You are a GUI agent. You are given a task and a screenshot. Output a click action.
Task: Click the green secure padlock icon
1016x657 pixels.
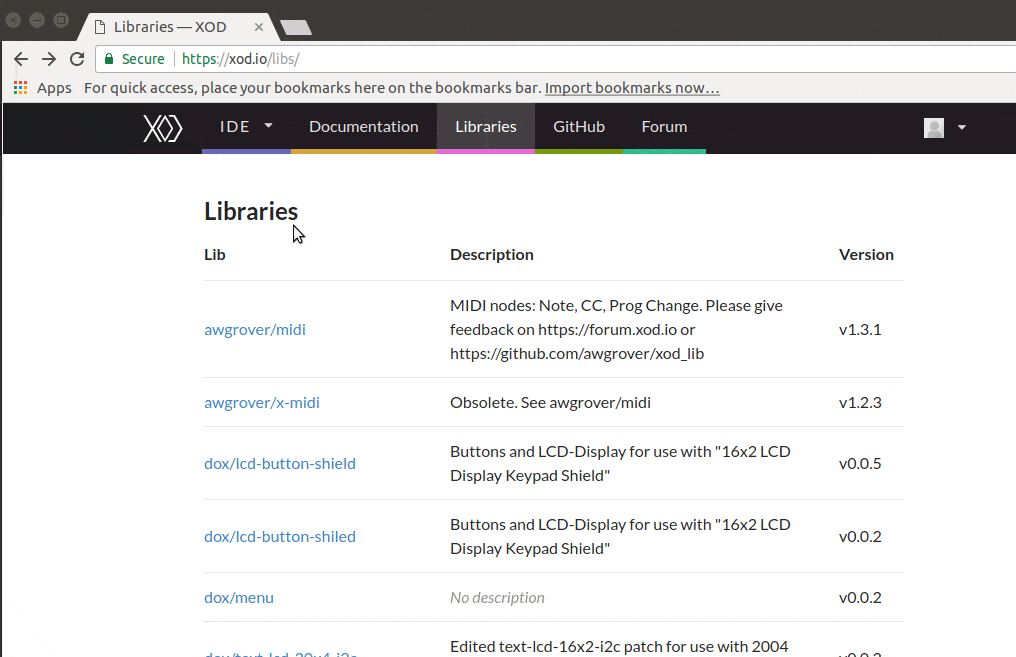click(109, 59)
